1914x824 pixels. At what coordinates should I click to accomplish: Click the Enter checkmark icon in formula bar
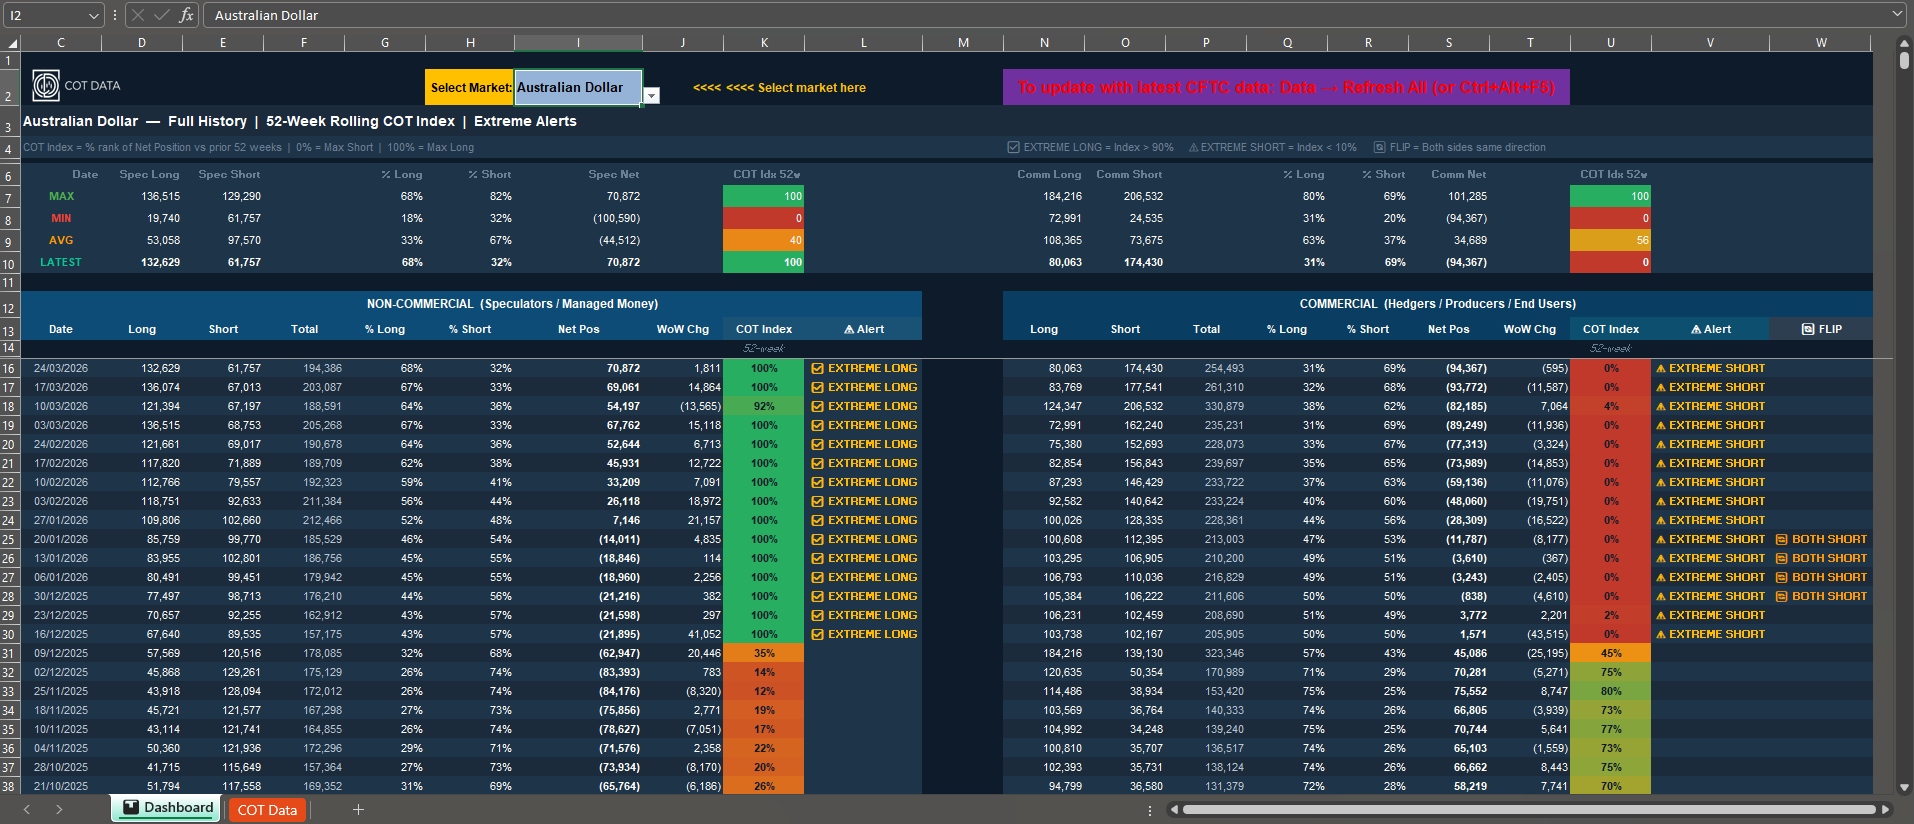click(162, 15)
